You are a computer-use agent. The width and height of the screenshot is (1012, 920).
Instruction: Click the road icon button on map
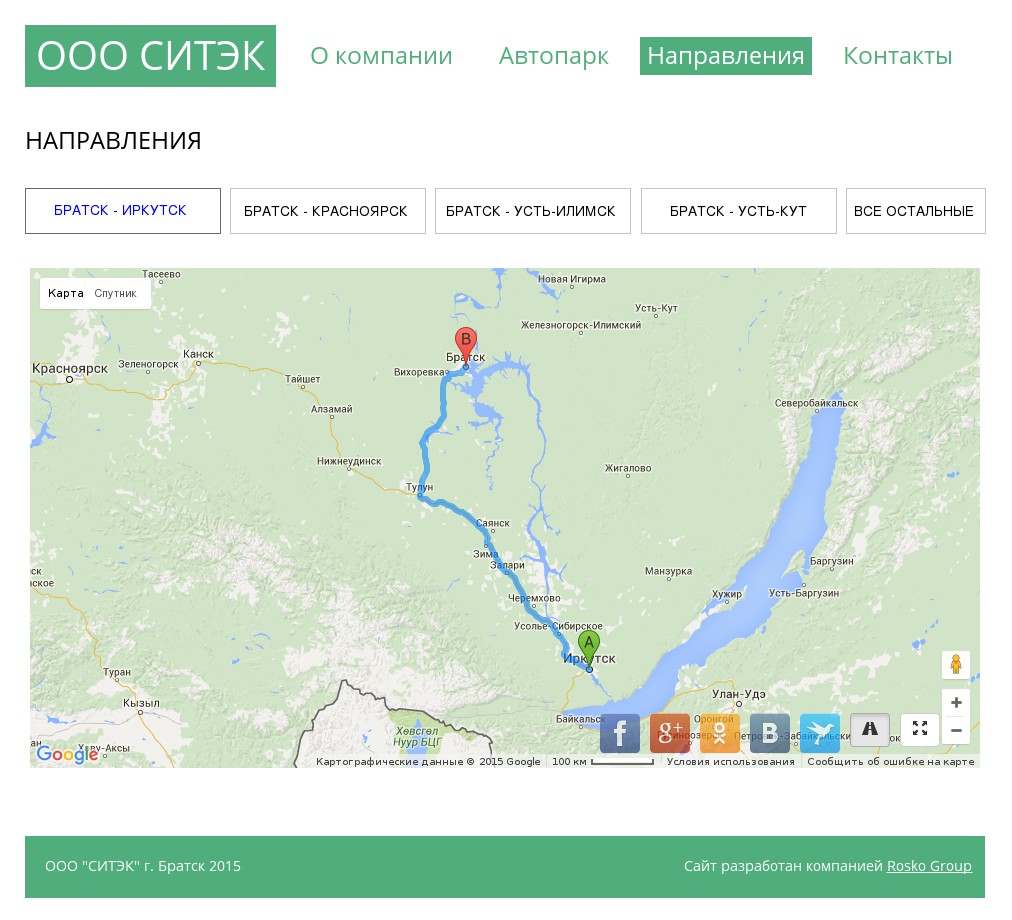tap(870, 730)
